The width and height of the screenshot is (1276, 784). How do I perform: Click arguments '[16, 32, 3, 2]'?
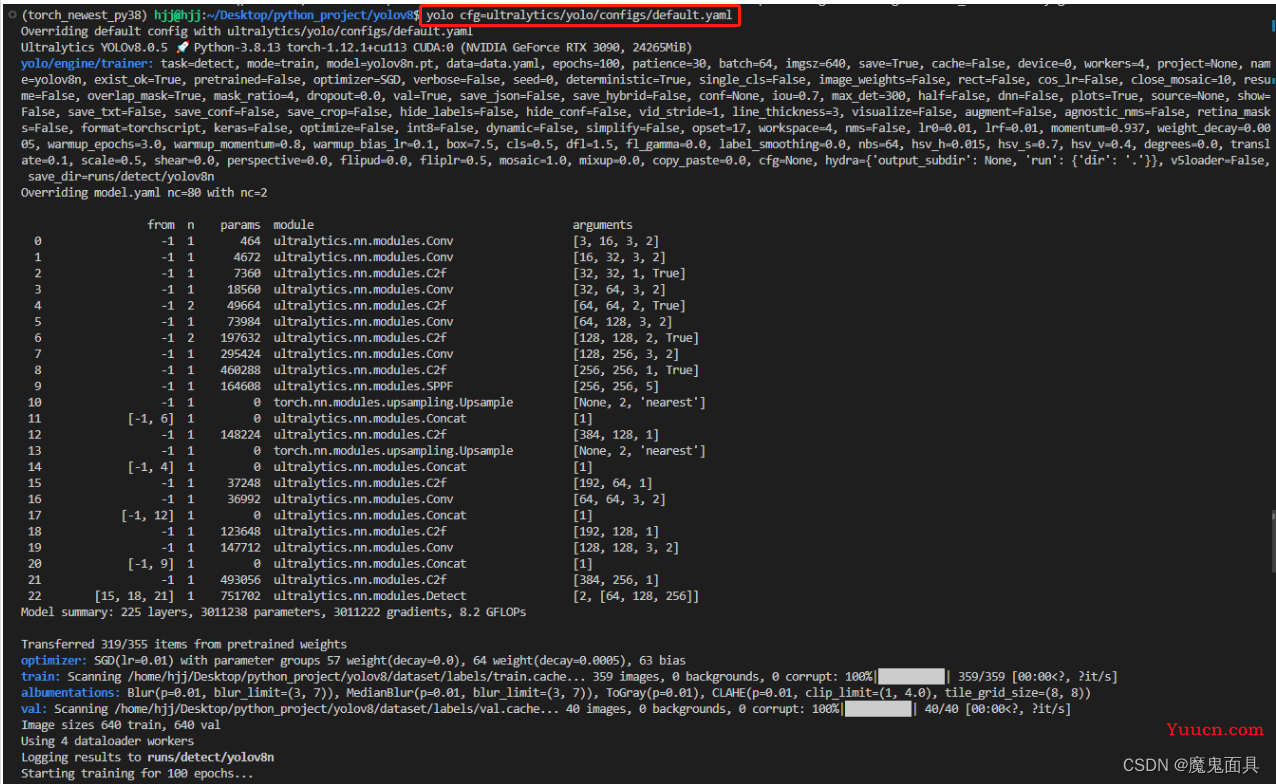619,257
